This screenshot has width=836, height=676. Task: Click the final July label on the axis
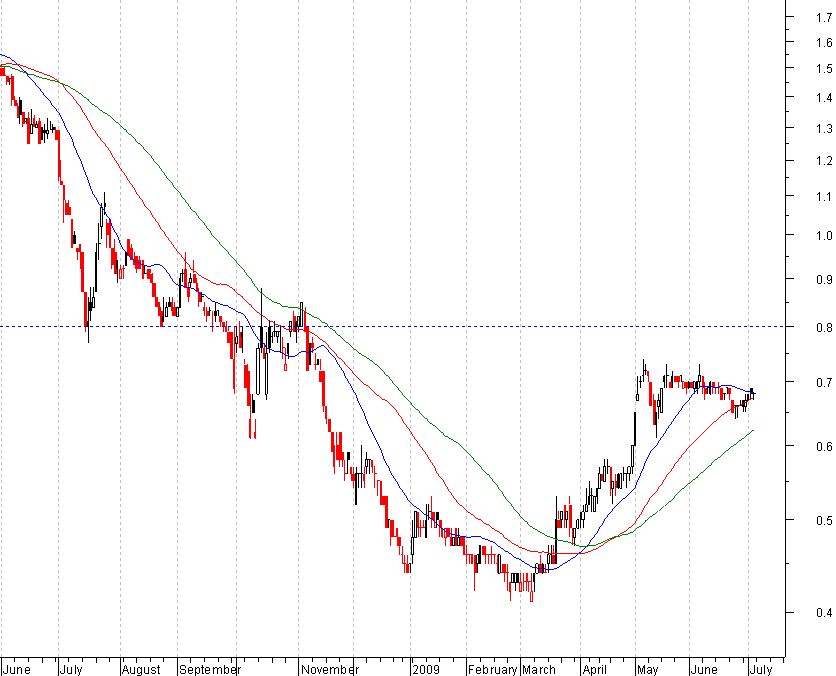761,669
